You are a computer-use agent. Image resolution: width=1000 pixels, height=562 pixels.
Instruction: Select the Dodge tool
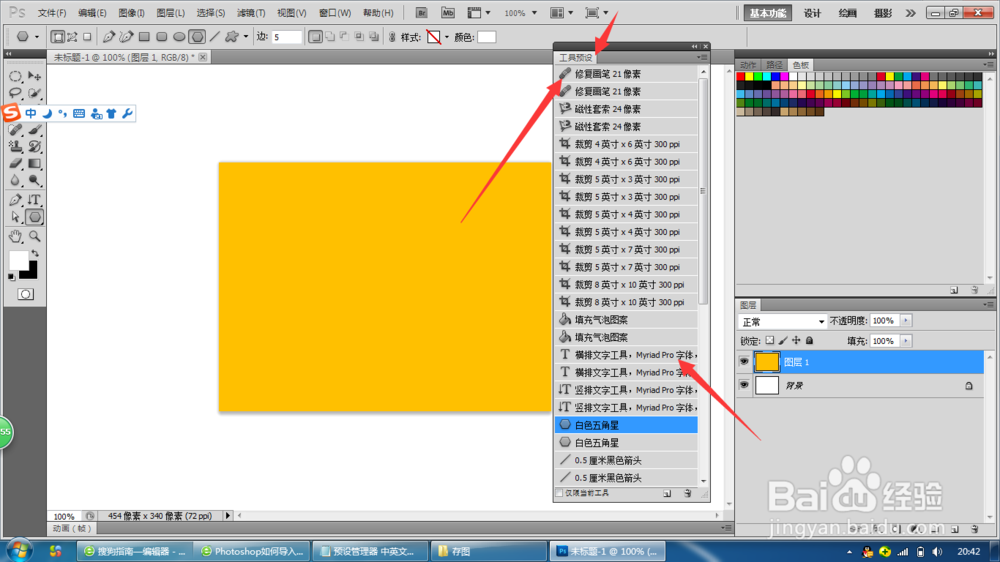point(34,181)
